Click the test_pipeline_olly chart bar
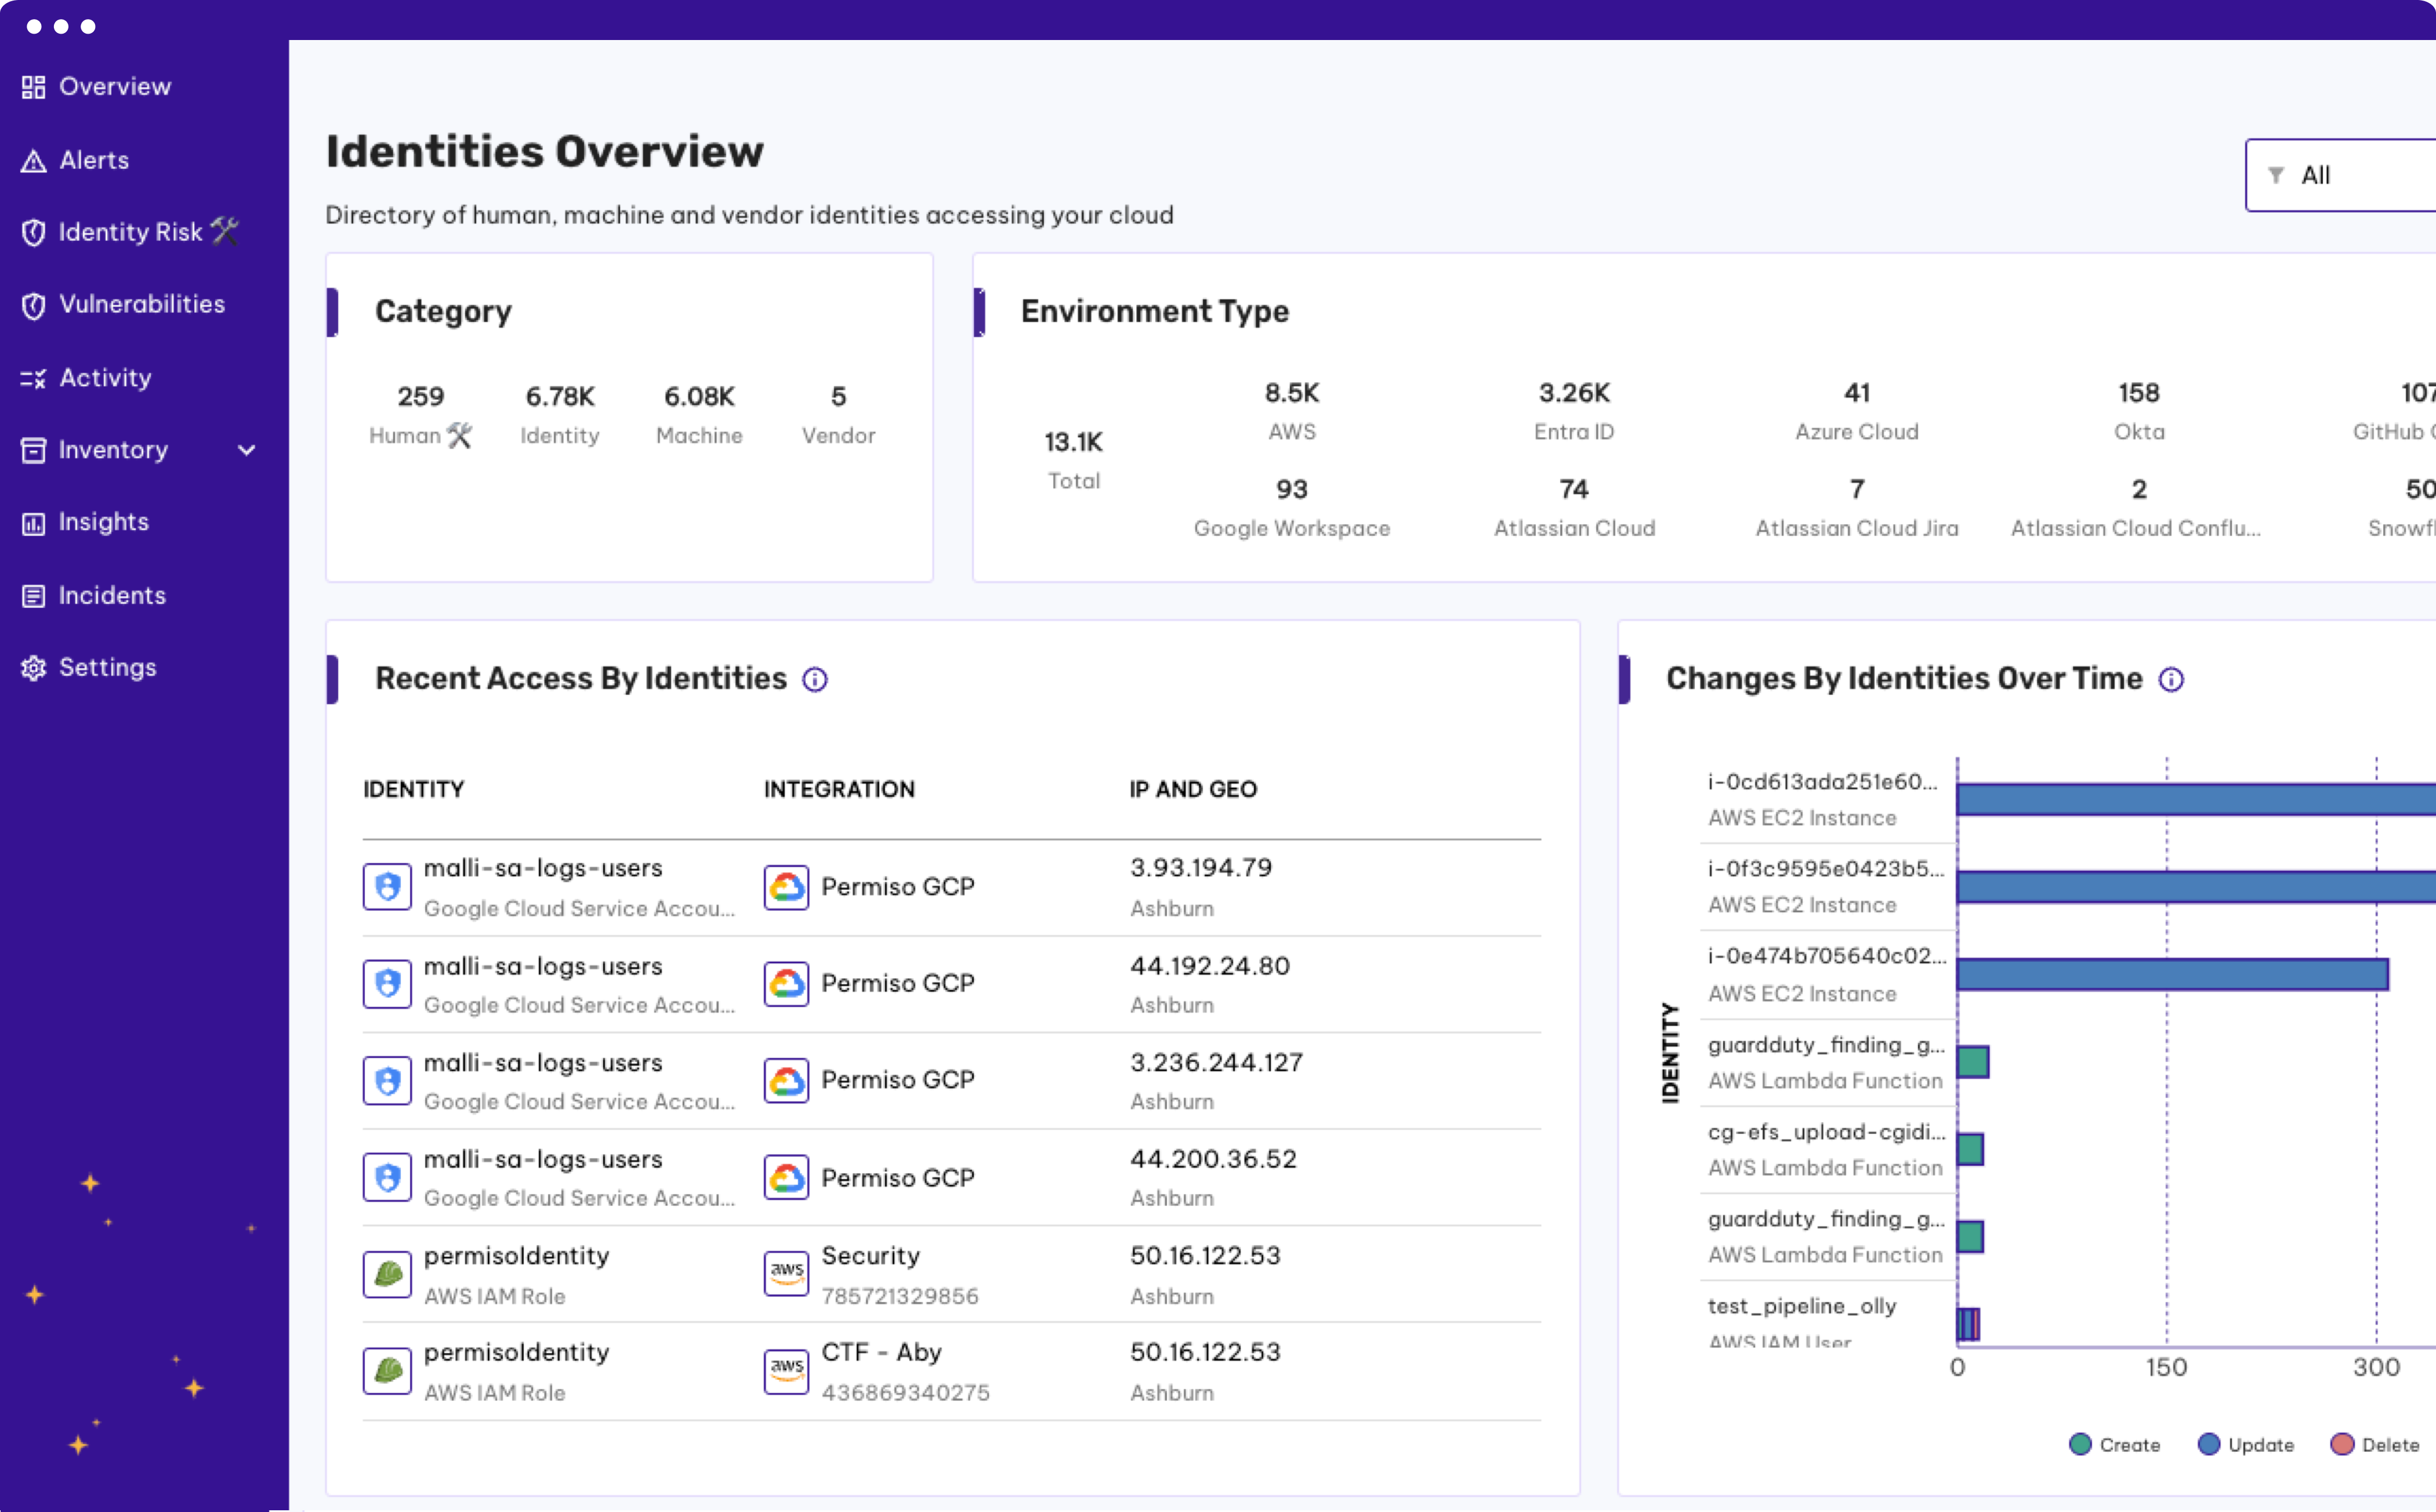This screenshot has width=2436, height=1512. pos(1968,1324)
